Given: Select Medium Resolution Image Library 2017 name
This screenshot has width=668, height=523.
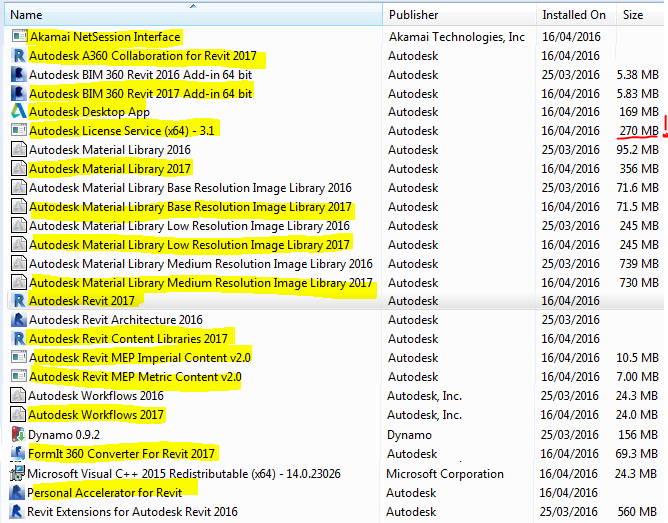Looking at the screenshot, I should pos(201,282).
